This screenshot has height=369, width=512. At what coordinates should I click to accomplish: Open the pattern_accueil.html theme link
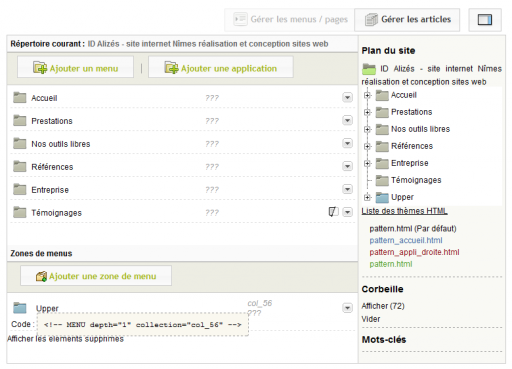click(x=406, y=240)
